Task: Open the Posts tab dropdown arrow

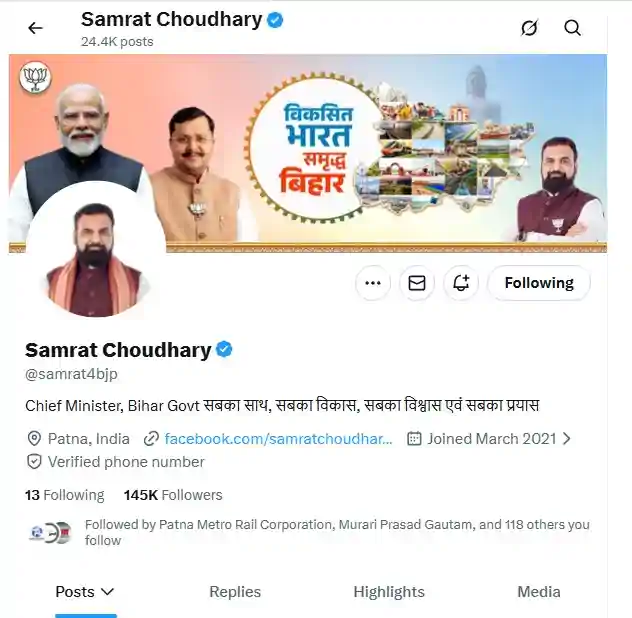Action: pos(108,592)
